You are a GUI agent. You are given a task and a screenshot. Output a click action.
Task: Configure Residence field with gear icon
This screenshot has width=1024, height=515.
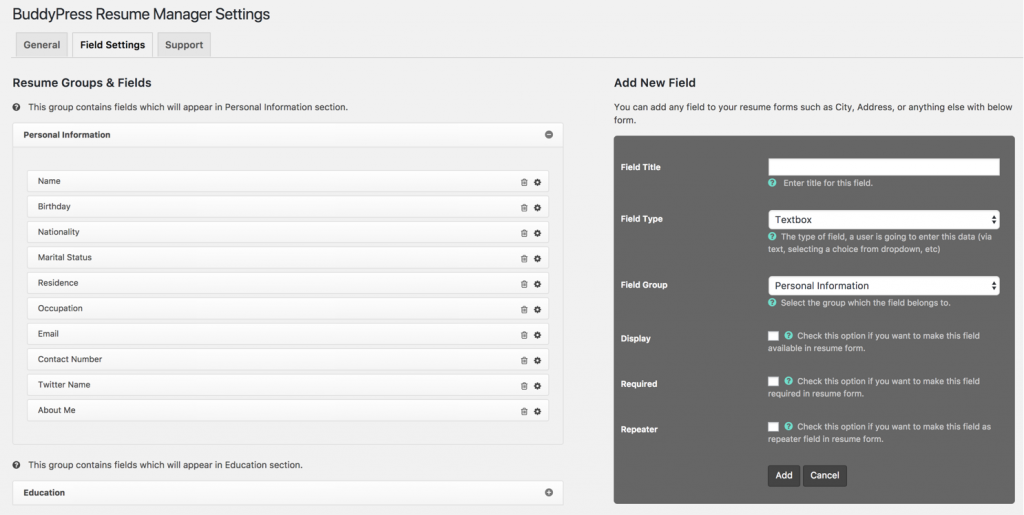click(x=537, y=285)
